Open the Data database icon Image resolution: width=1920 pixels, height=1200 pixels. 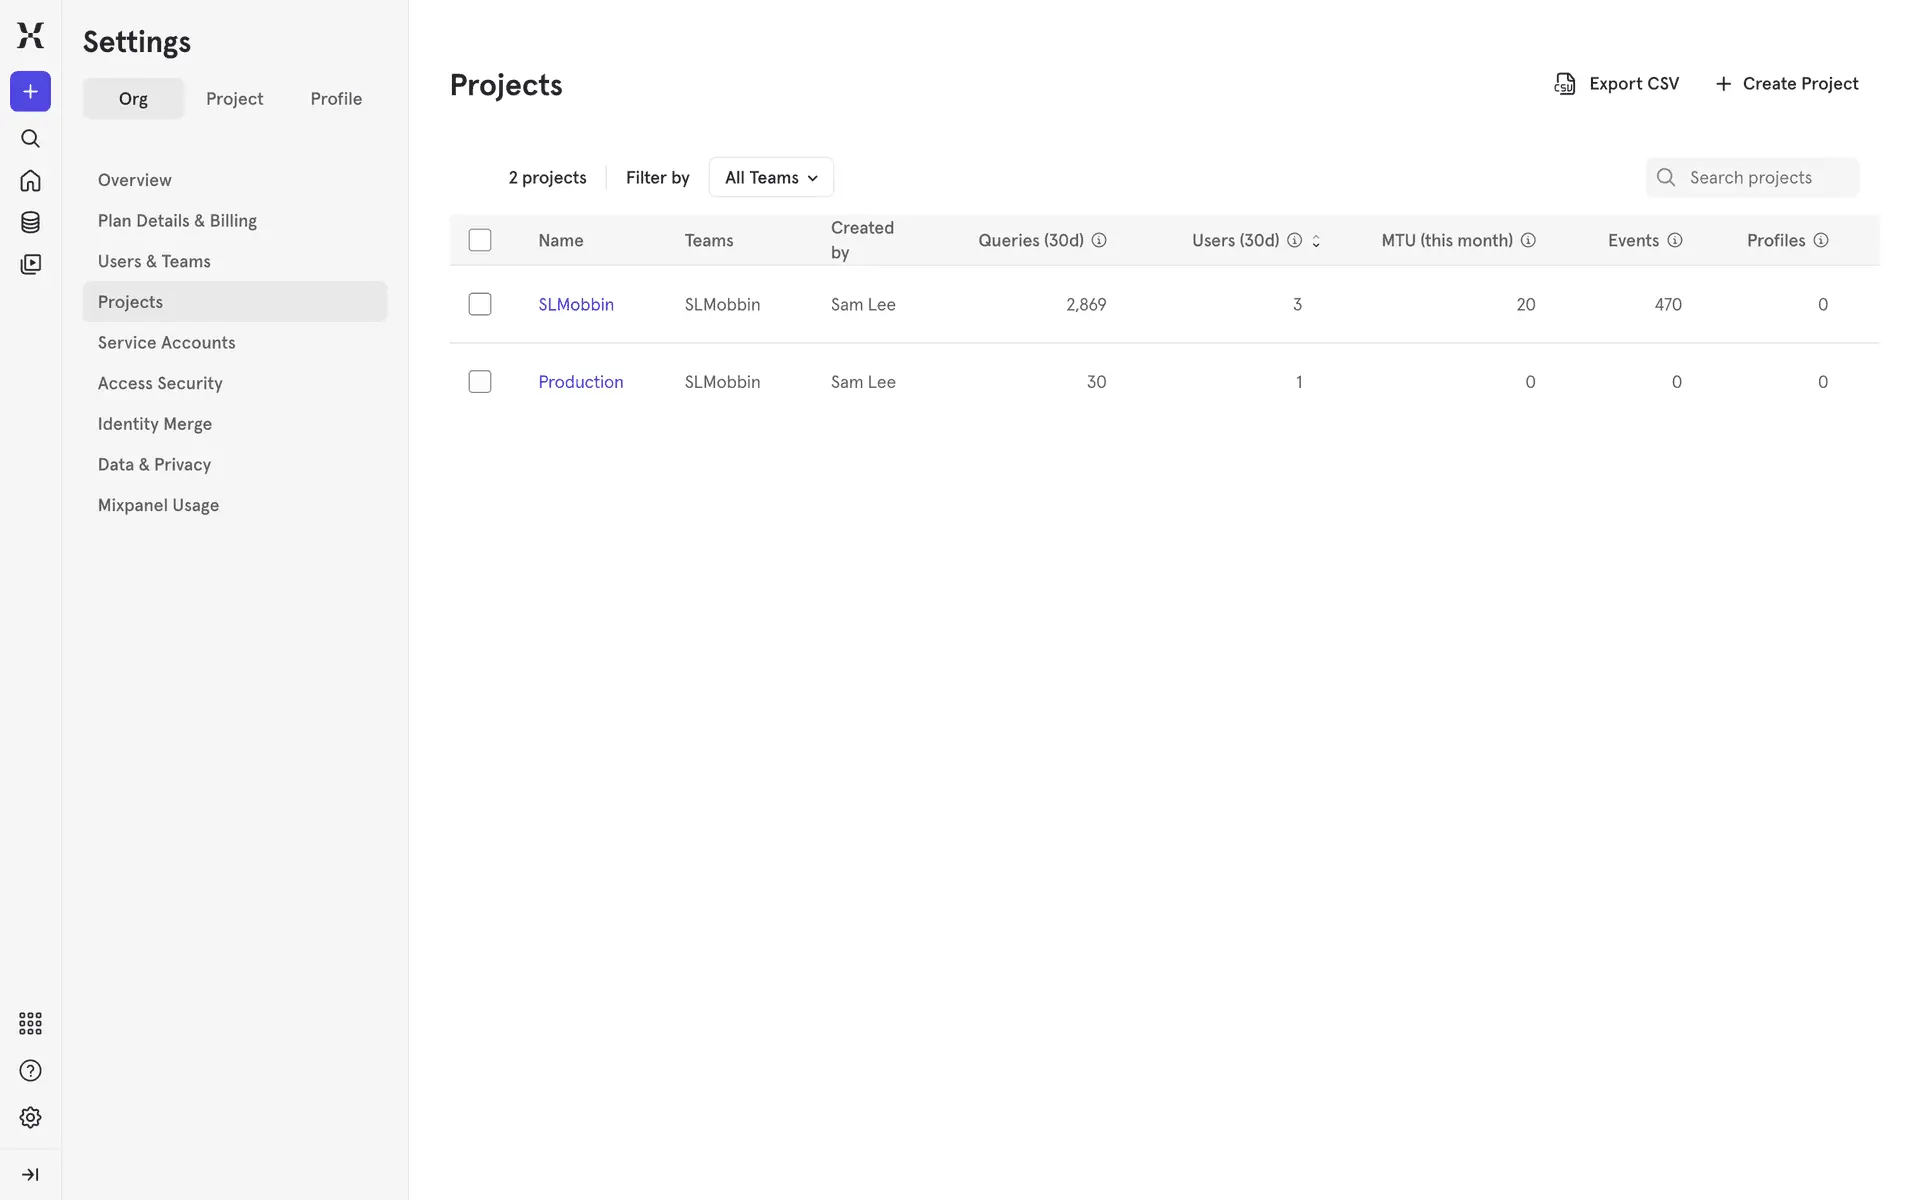click(30, 222)
